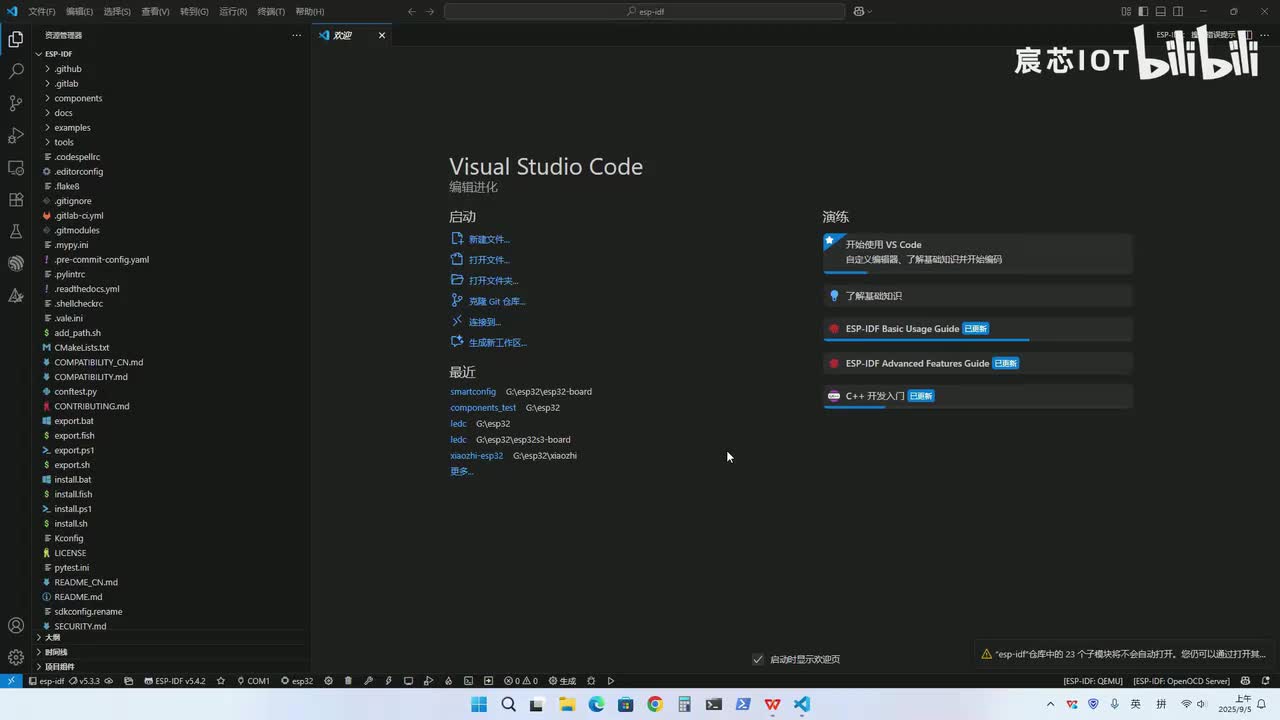Screen dimensions: 1280x720
Task: Toggle the primary side bar layout icon
Action: 1143,11
